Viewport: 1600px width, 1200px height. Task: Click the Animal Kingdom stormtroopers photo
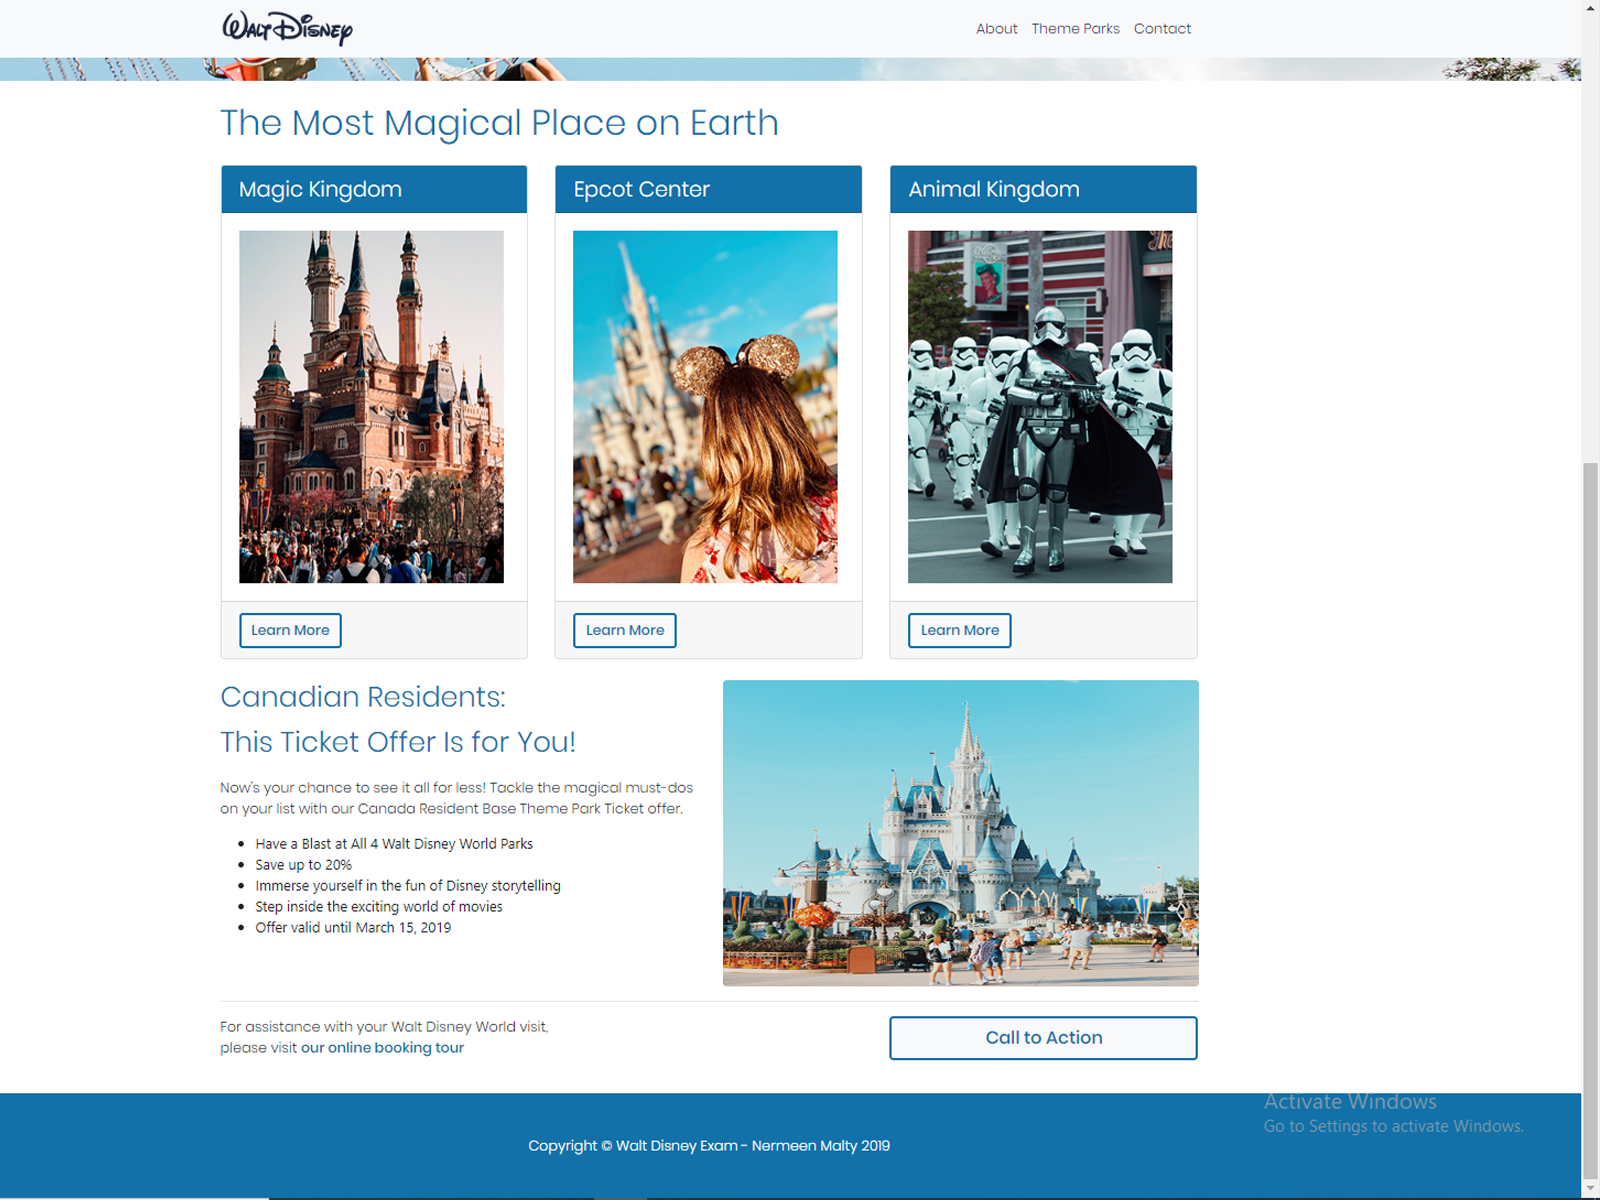(1040, 407)
